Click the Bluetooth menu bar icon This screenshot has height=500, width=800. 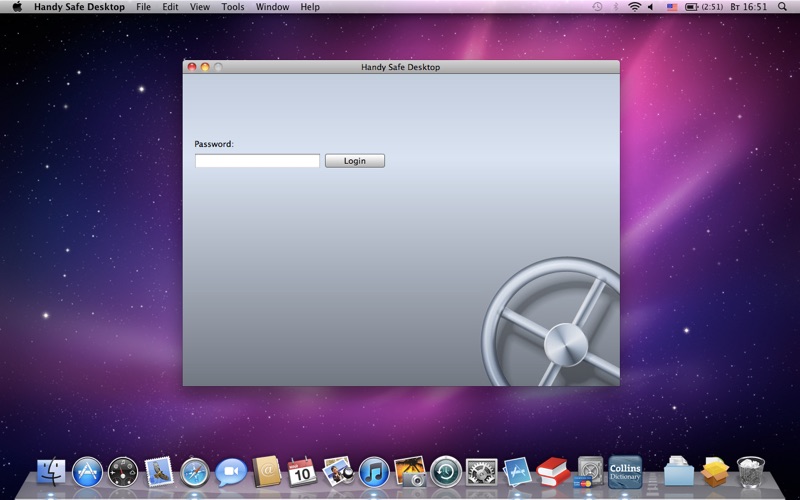coord(615,7)
